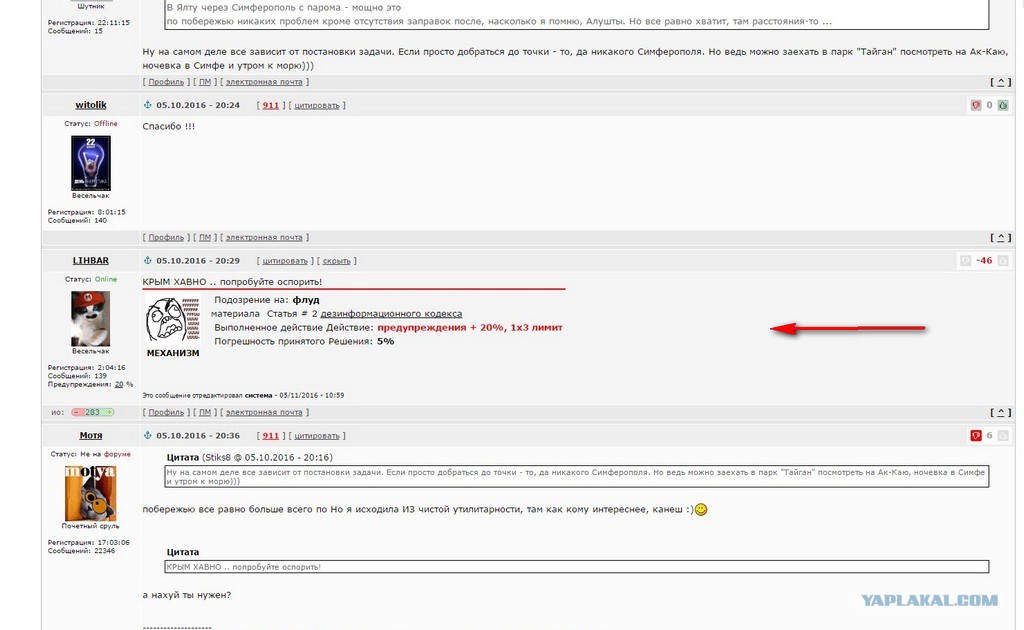Open дезинформационного кодекса link
The height and width of the screenshot is (630, 1024).
coord(391,314)
